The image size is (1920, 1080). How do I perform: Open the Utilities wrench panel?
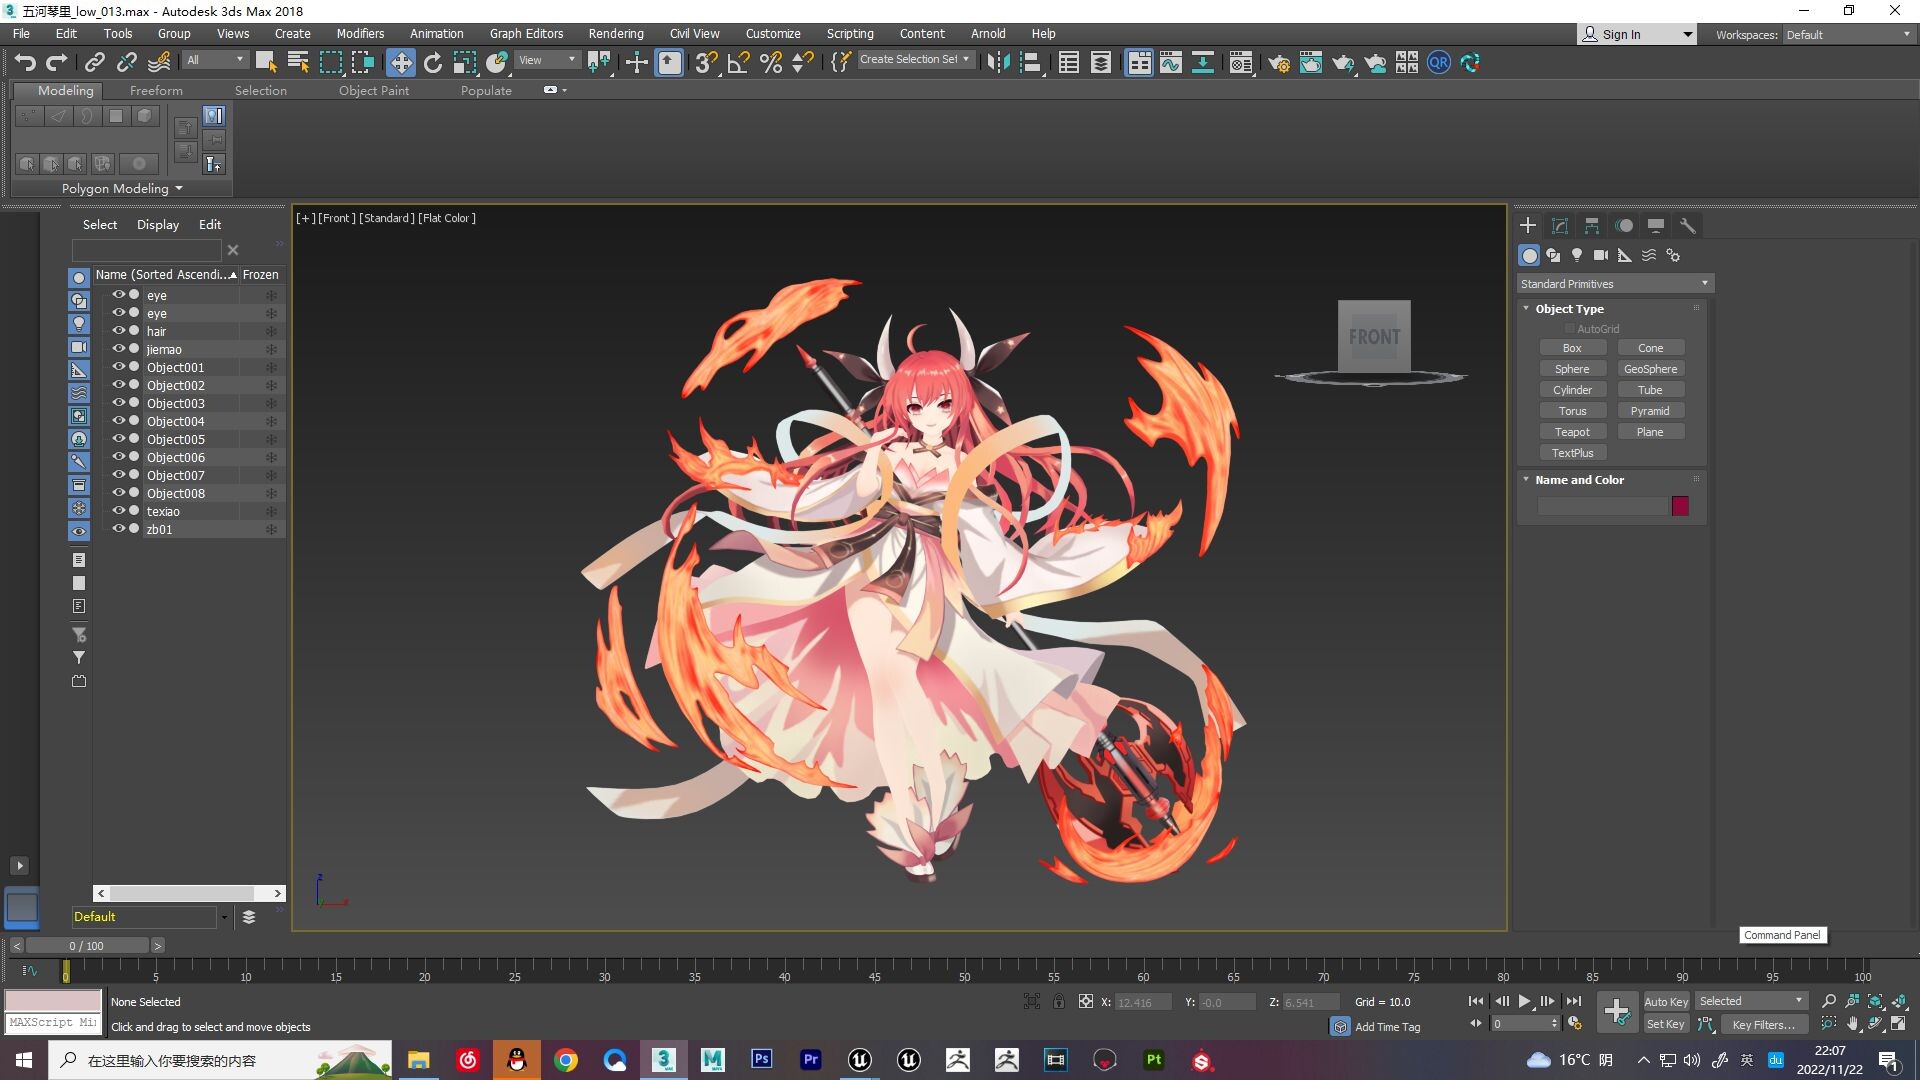click(1687, 226)
